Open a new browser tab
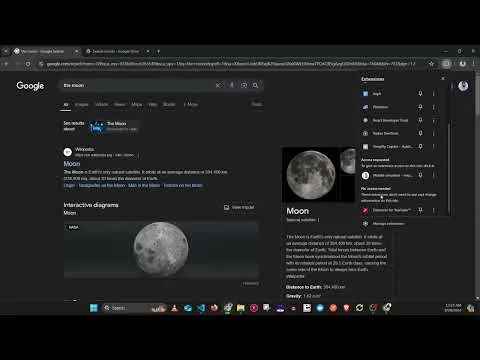Viewport: 480px width, 360px height. tap(159, 51)
